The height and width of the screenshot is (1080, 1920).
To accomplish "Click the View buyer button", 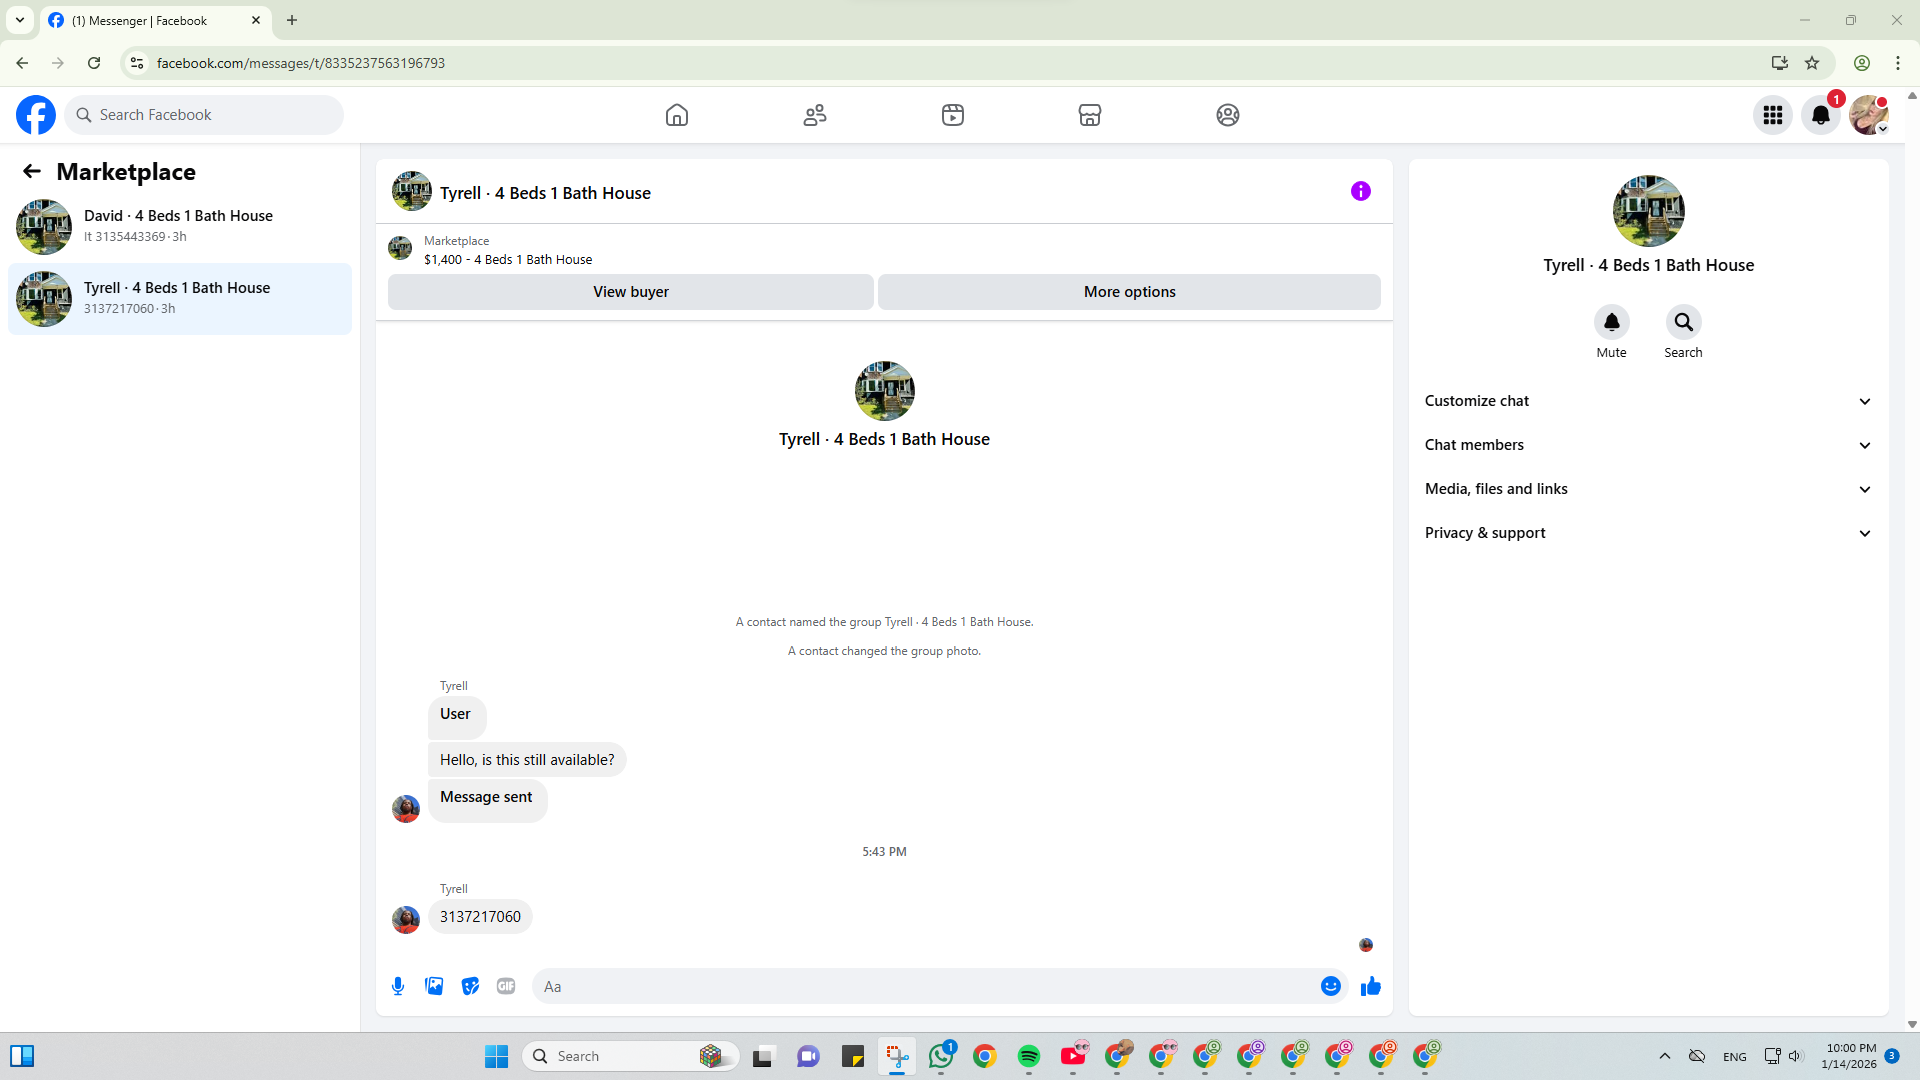I will coord(630,292).
